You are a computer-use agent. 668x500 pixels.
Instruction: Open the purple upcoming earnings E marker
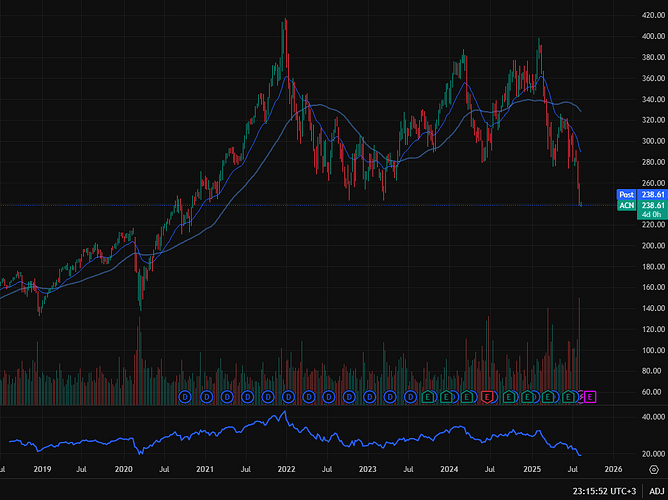(x=589, y=397)
